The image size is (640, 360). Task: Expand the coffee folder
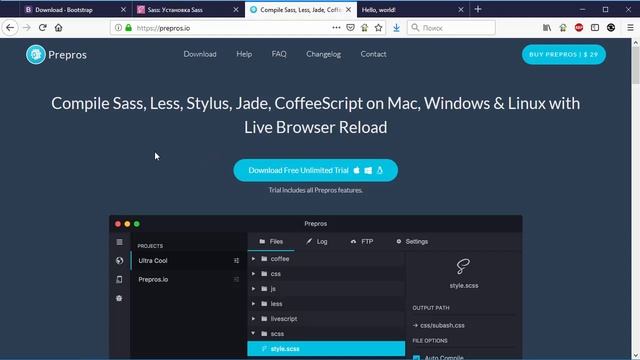pyautogui.click(x=253, y=259)
